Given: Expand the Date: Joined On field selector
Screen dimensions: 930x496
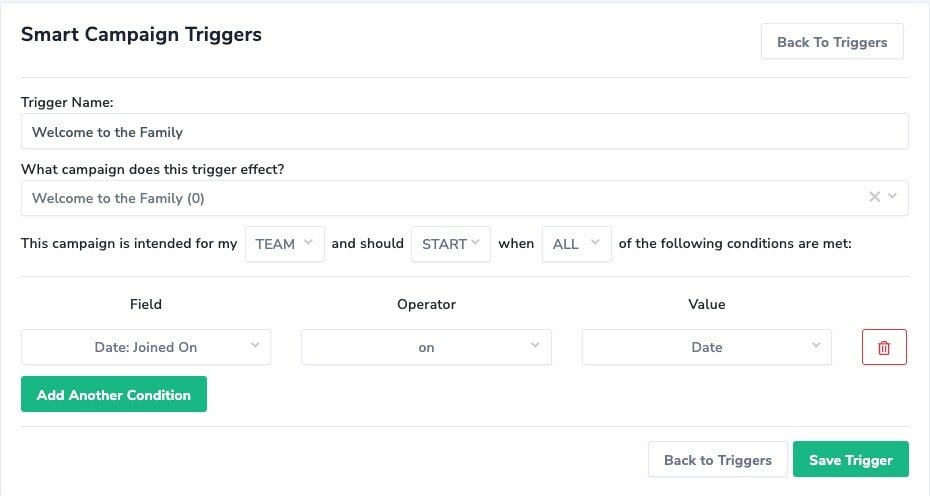Looking at the screenshot, I should click(146, 347).
